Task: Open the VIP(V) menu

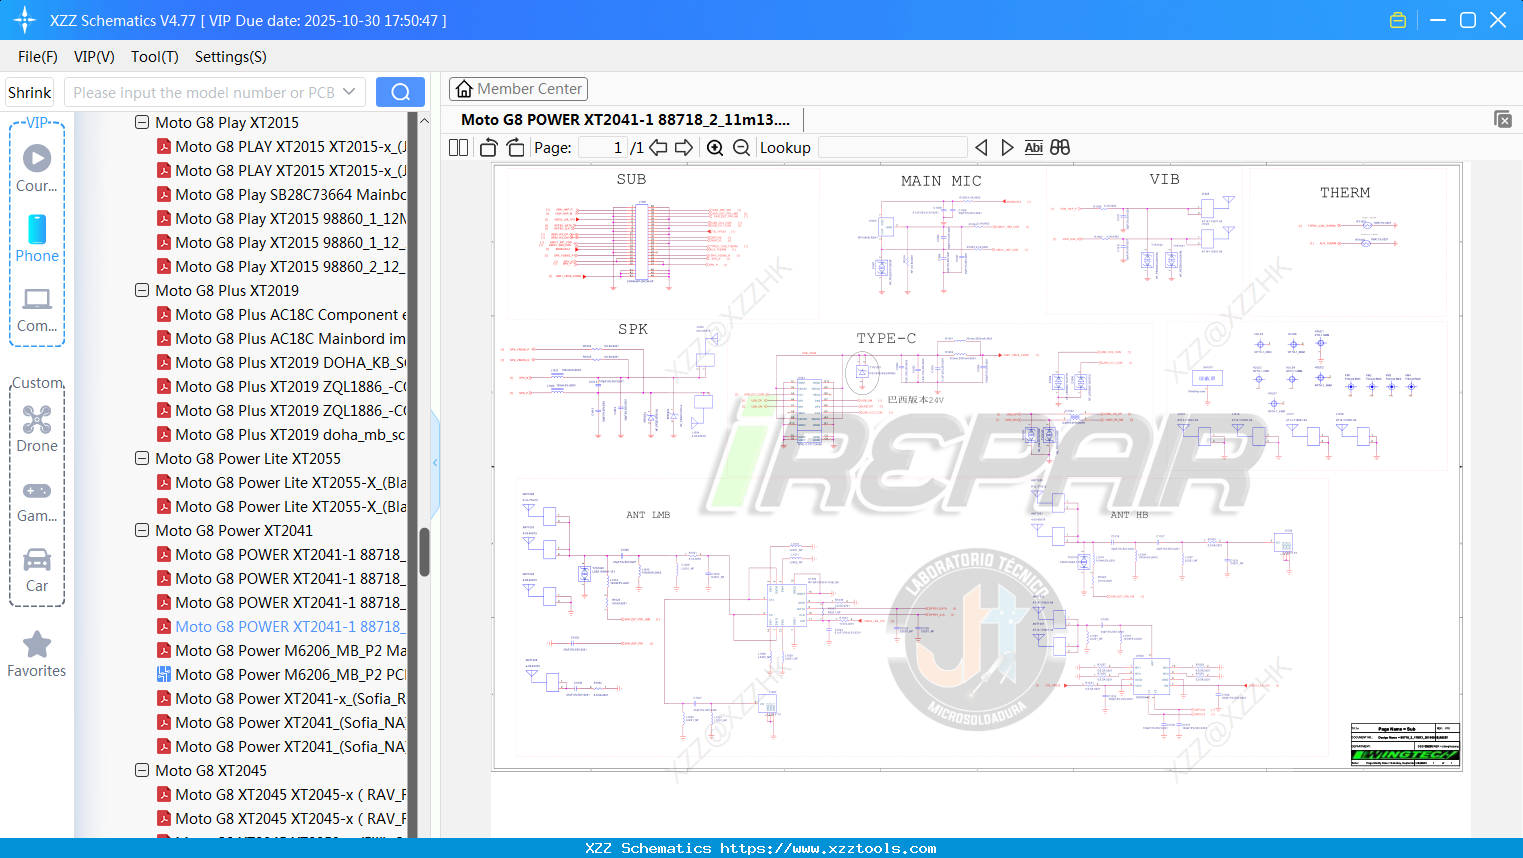Action: point(94,57)
